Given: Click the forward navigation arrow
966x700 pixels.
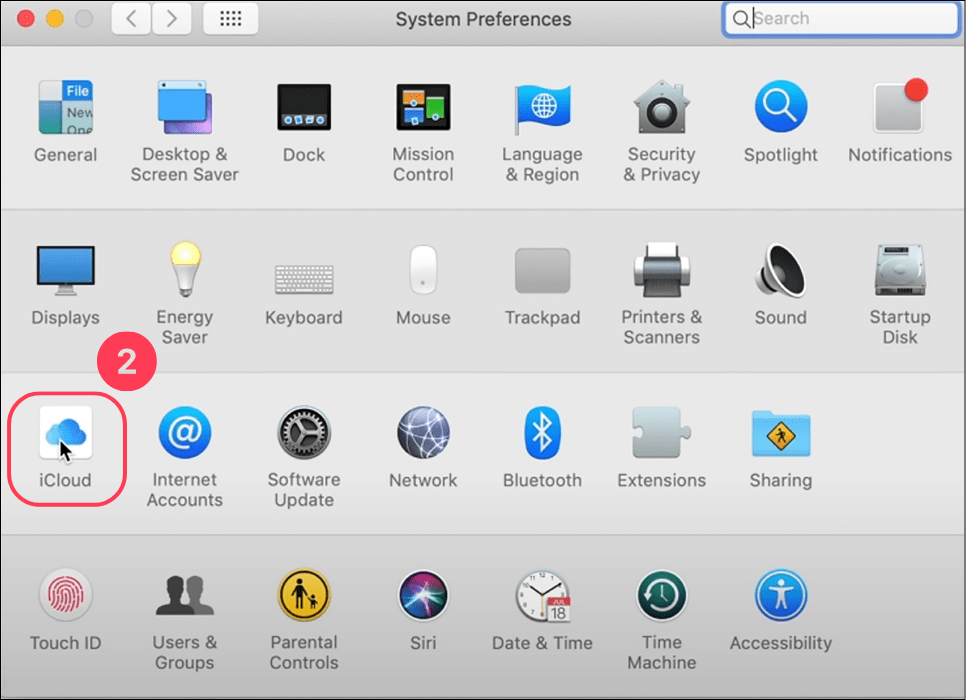Looking at the screenshot, I should coord(171,18).
